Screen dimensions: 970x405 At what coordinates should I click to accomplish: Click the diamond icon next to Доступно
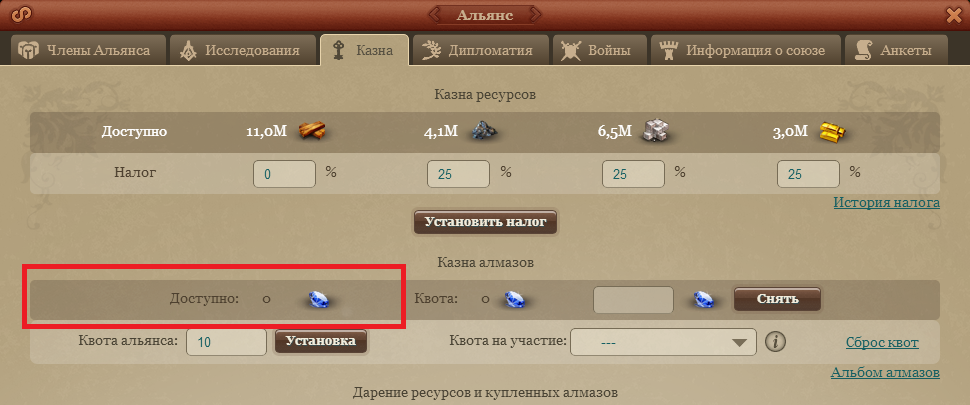(322, 299)
